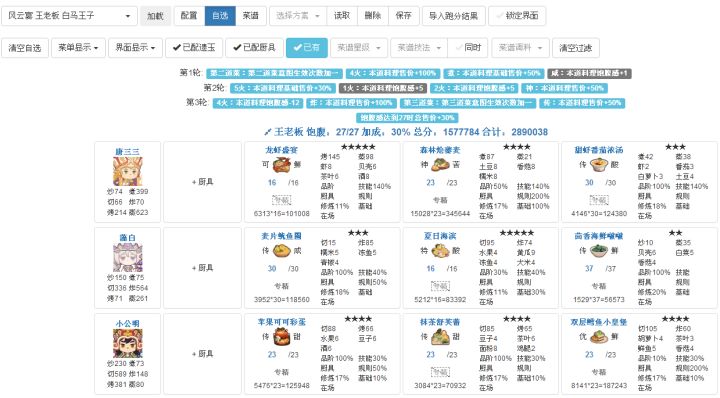Click chef avatar in the 龙虾盛宴 row
The width and height of the screenshot is (720, 398).
[x=128, y=171]
